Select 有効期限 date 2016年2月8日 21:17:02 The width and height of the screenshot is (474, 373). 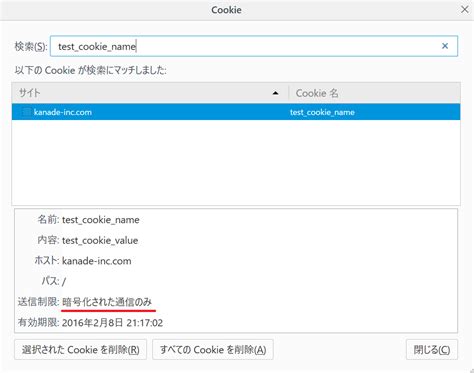[x=112, y=323]
